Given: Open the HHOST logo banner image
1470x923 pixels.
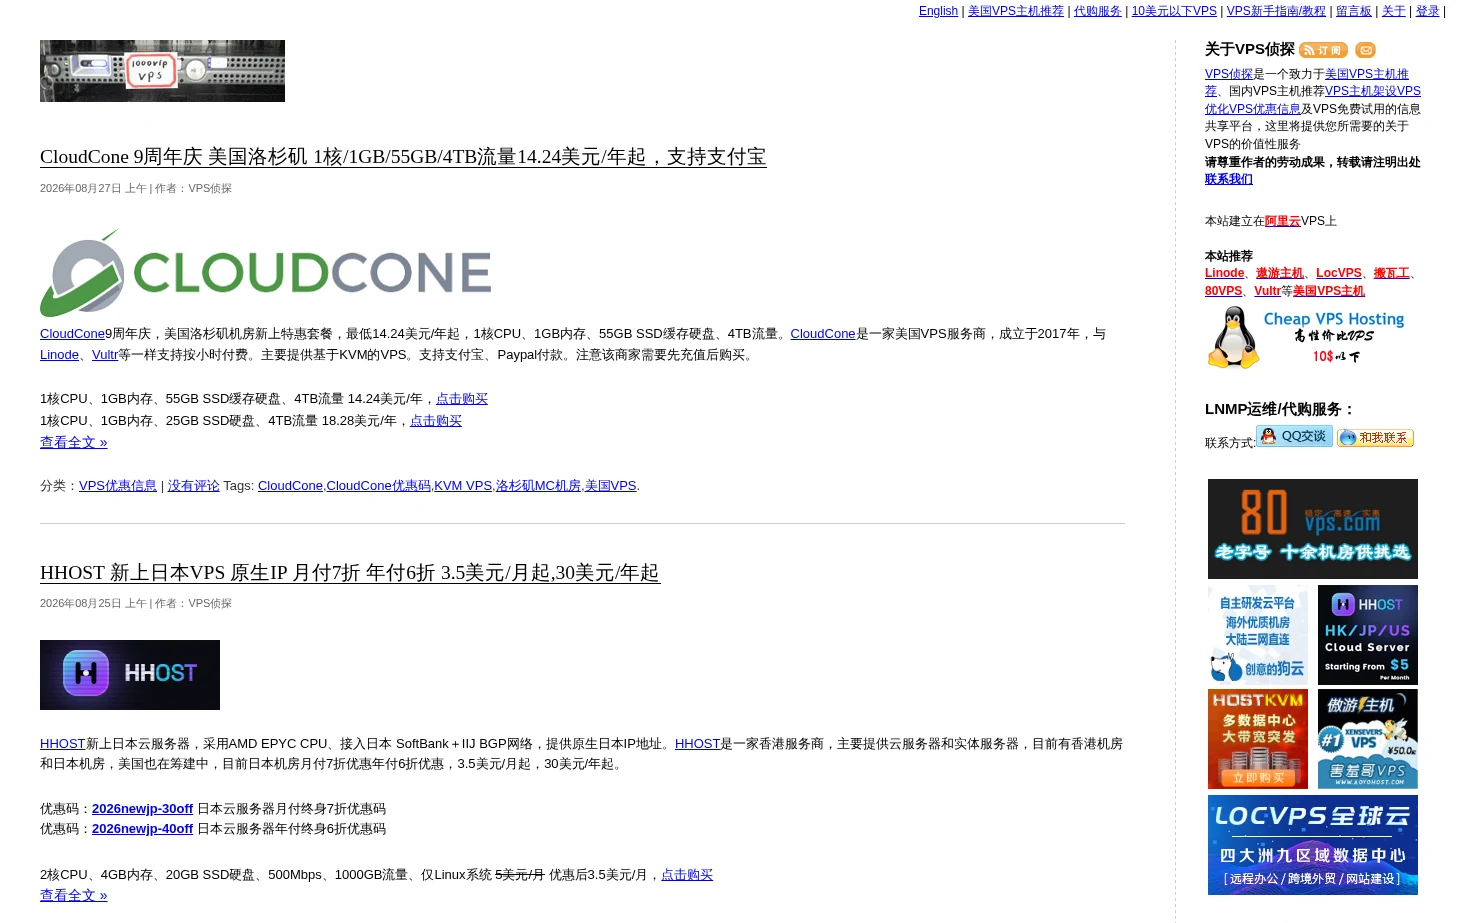Looking at the screenshot, I should pyautogui.click(x=130, y=675).
